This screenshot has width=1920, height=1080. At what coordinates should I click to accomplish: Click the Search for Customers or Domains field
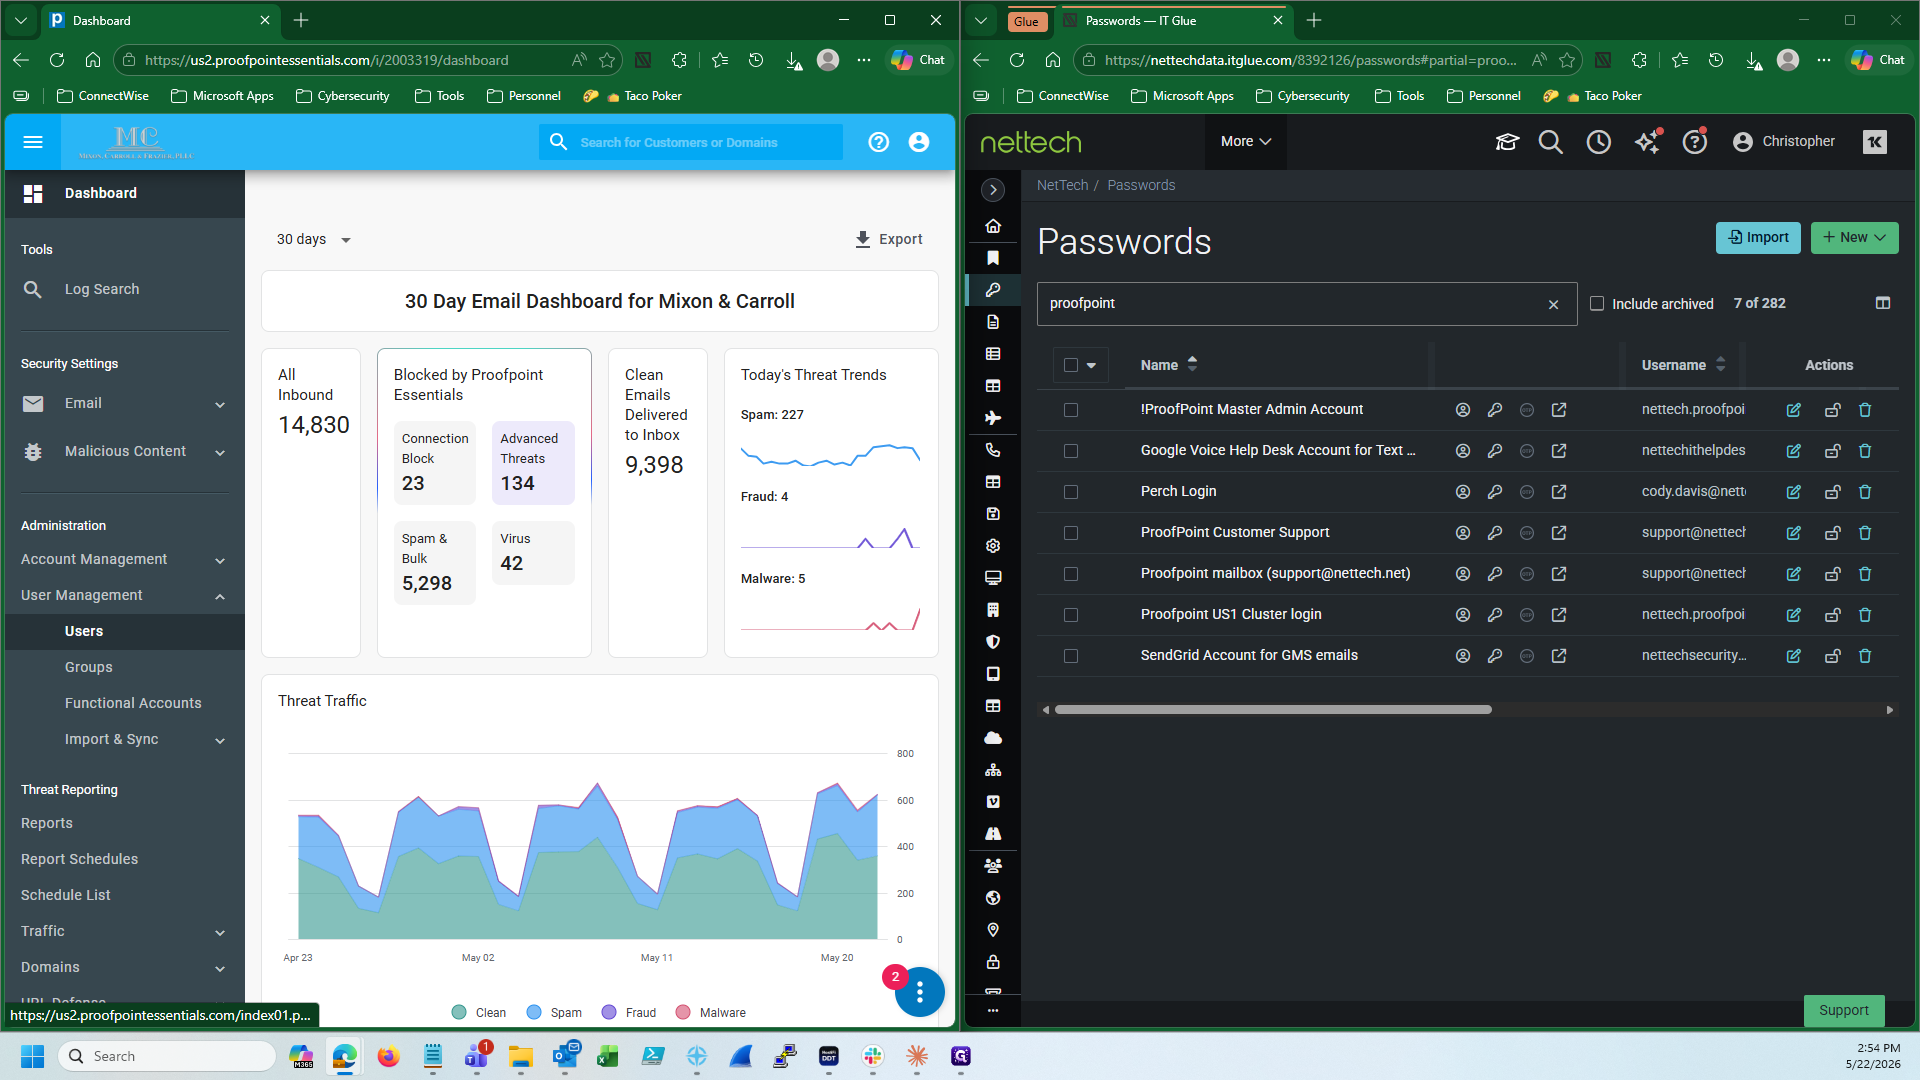[691, 142]
